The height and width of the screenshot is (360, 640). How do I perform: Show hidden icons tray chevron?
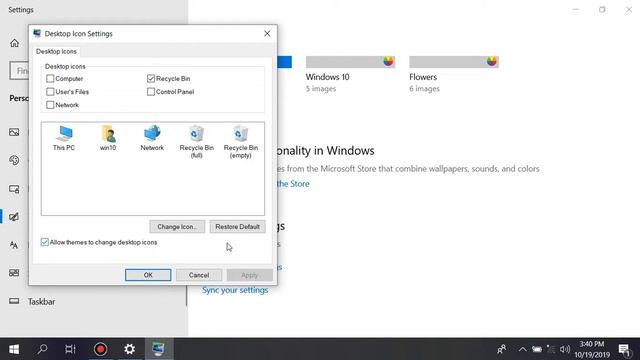(522, 349)
